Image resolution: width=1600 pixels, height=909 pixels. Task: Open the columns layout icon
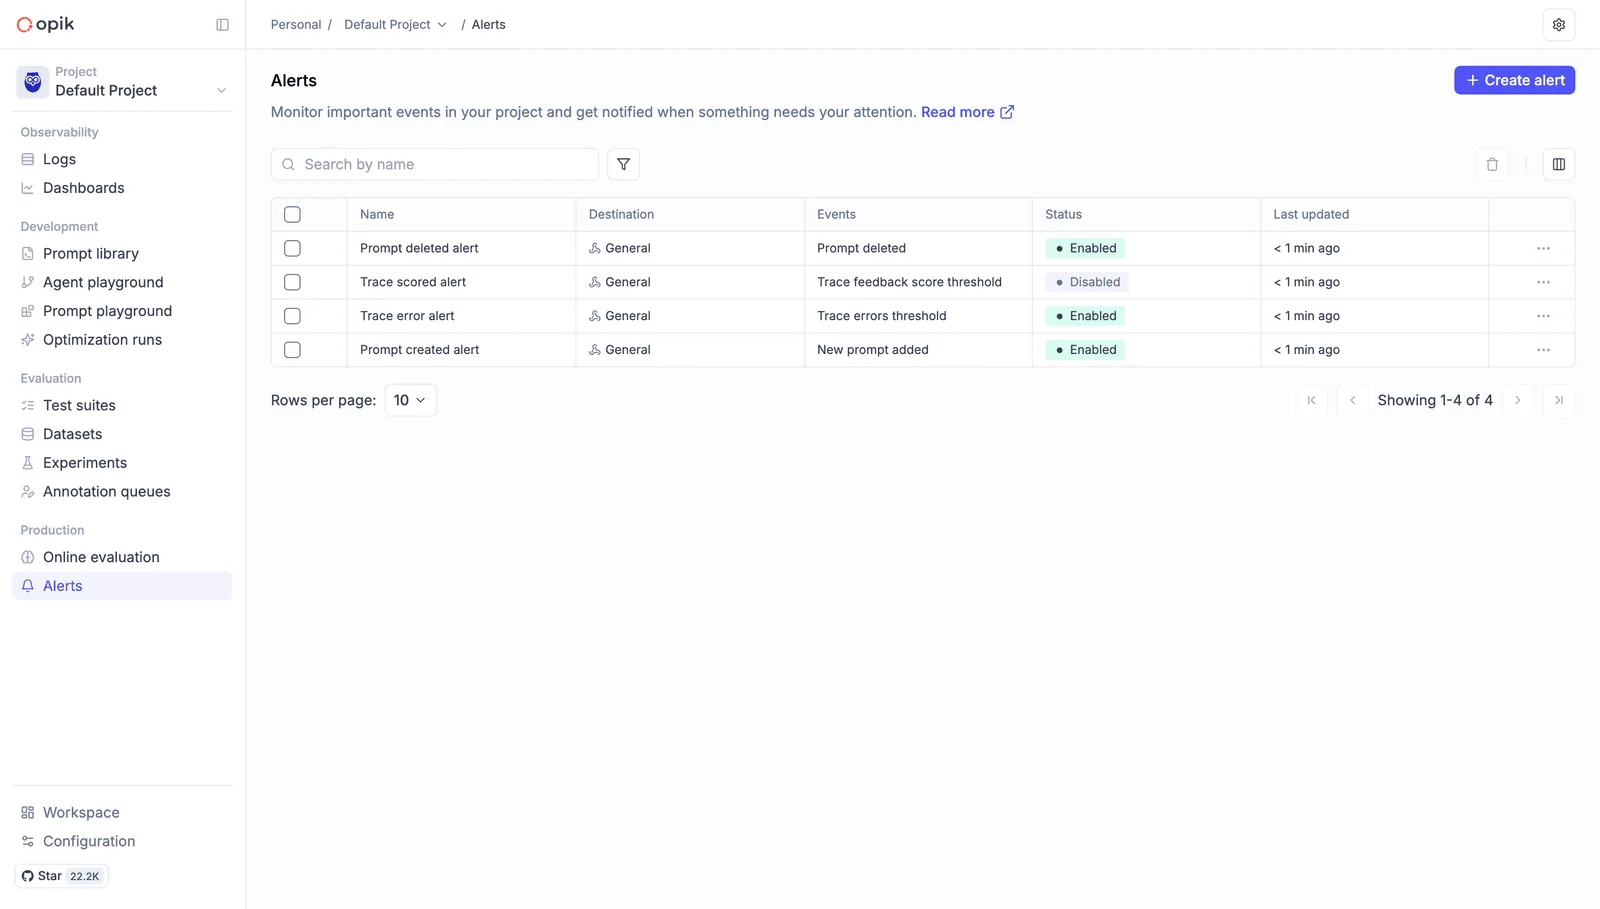(1558, 164)
